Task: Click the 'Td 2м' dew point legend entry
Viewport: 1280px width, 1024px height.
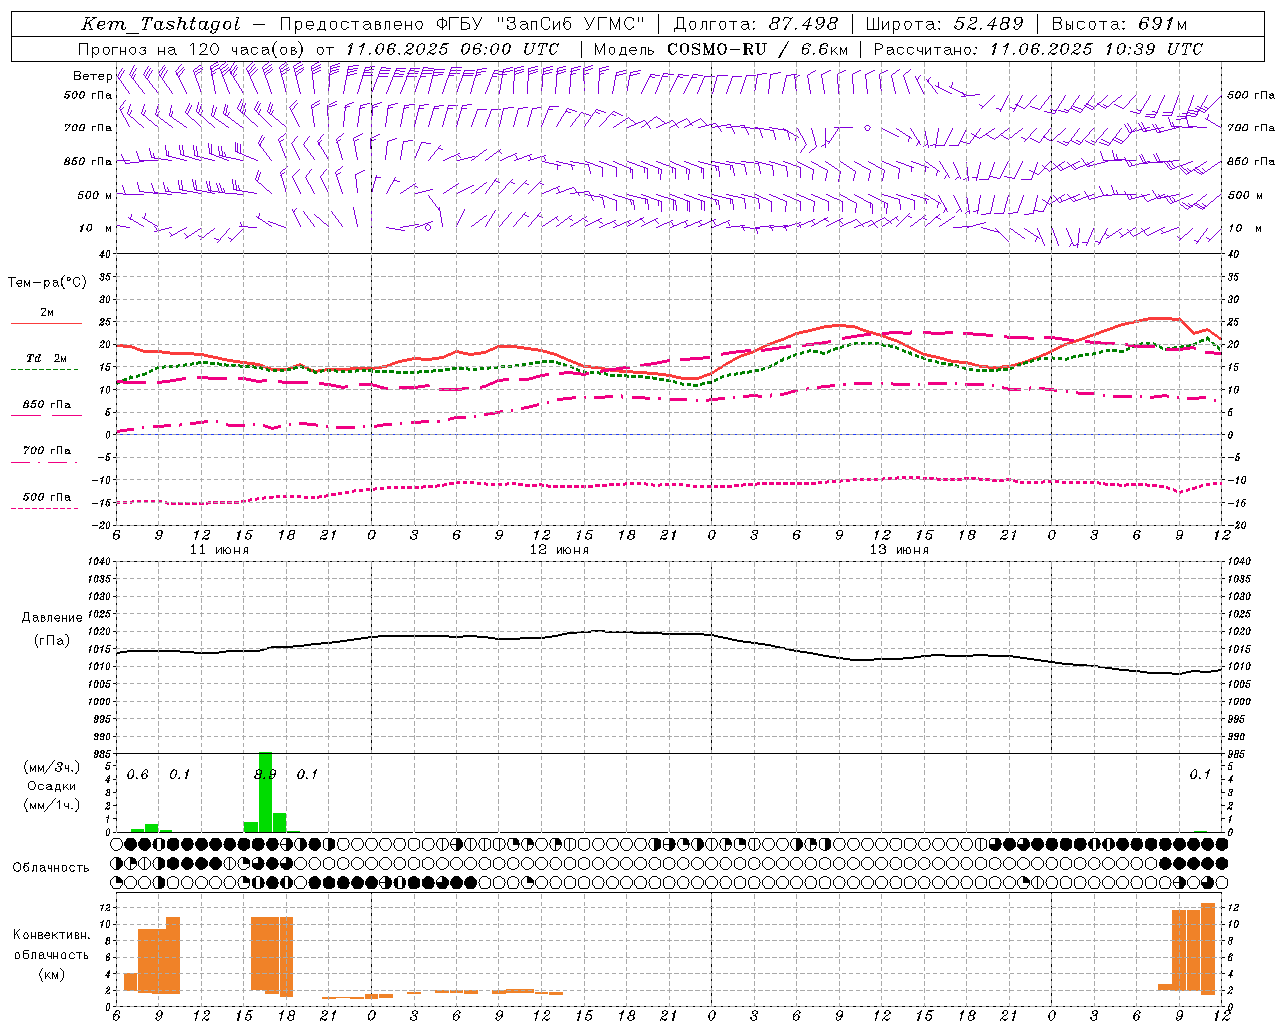Action: [46, 358]
